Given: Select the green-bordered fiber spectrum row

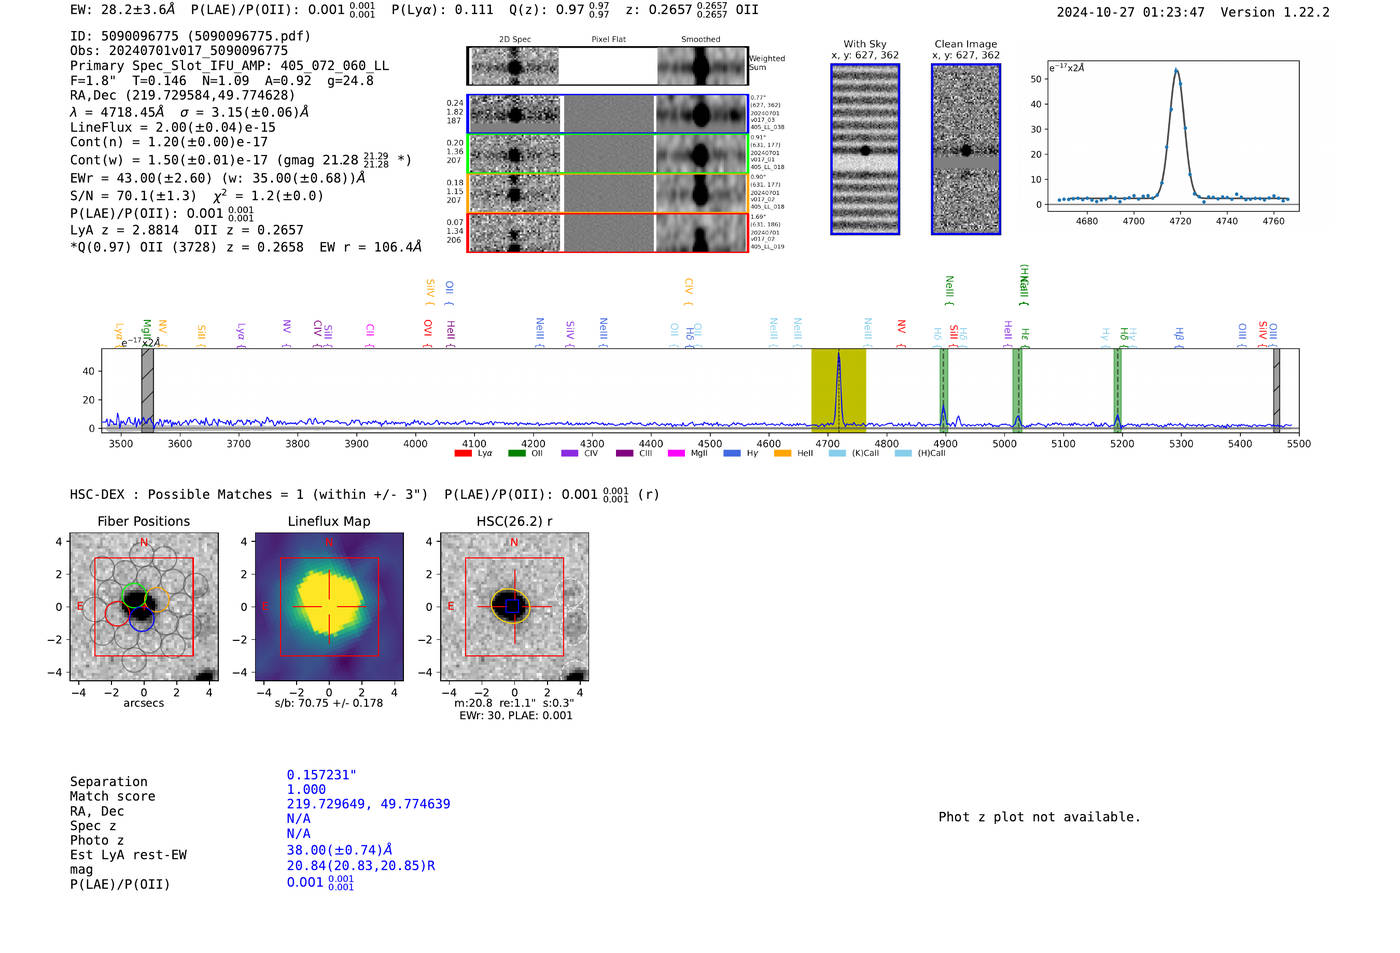Looking at the screenshot, I should pyautogui.click(x=607, y=154).
